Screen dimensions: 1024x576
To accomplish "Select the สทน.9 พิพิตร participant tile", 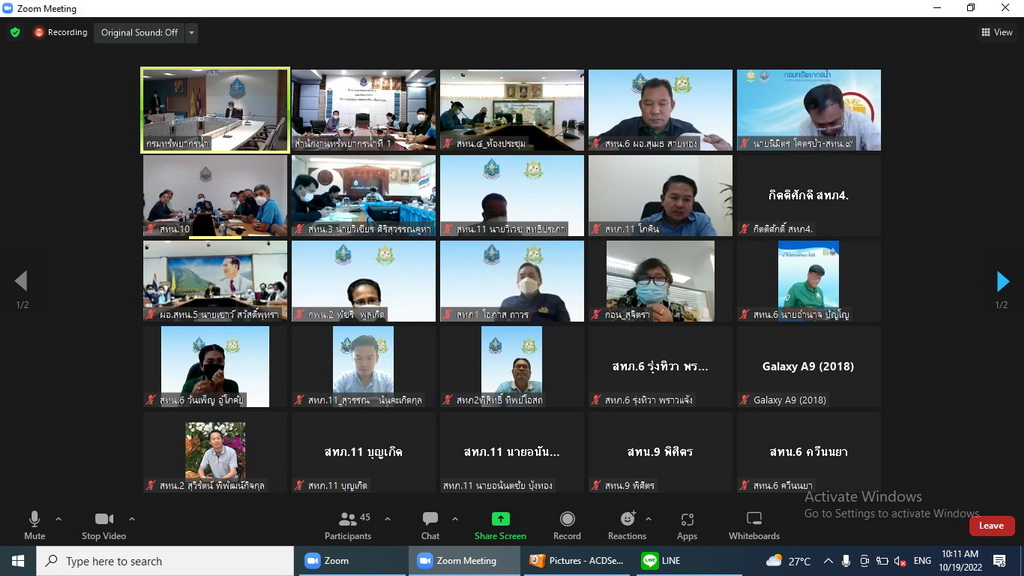I will click(660, 453).
